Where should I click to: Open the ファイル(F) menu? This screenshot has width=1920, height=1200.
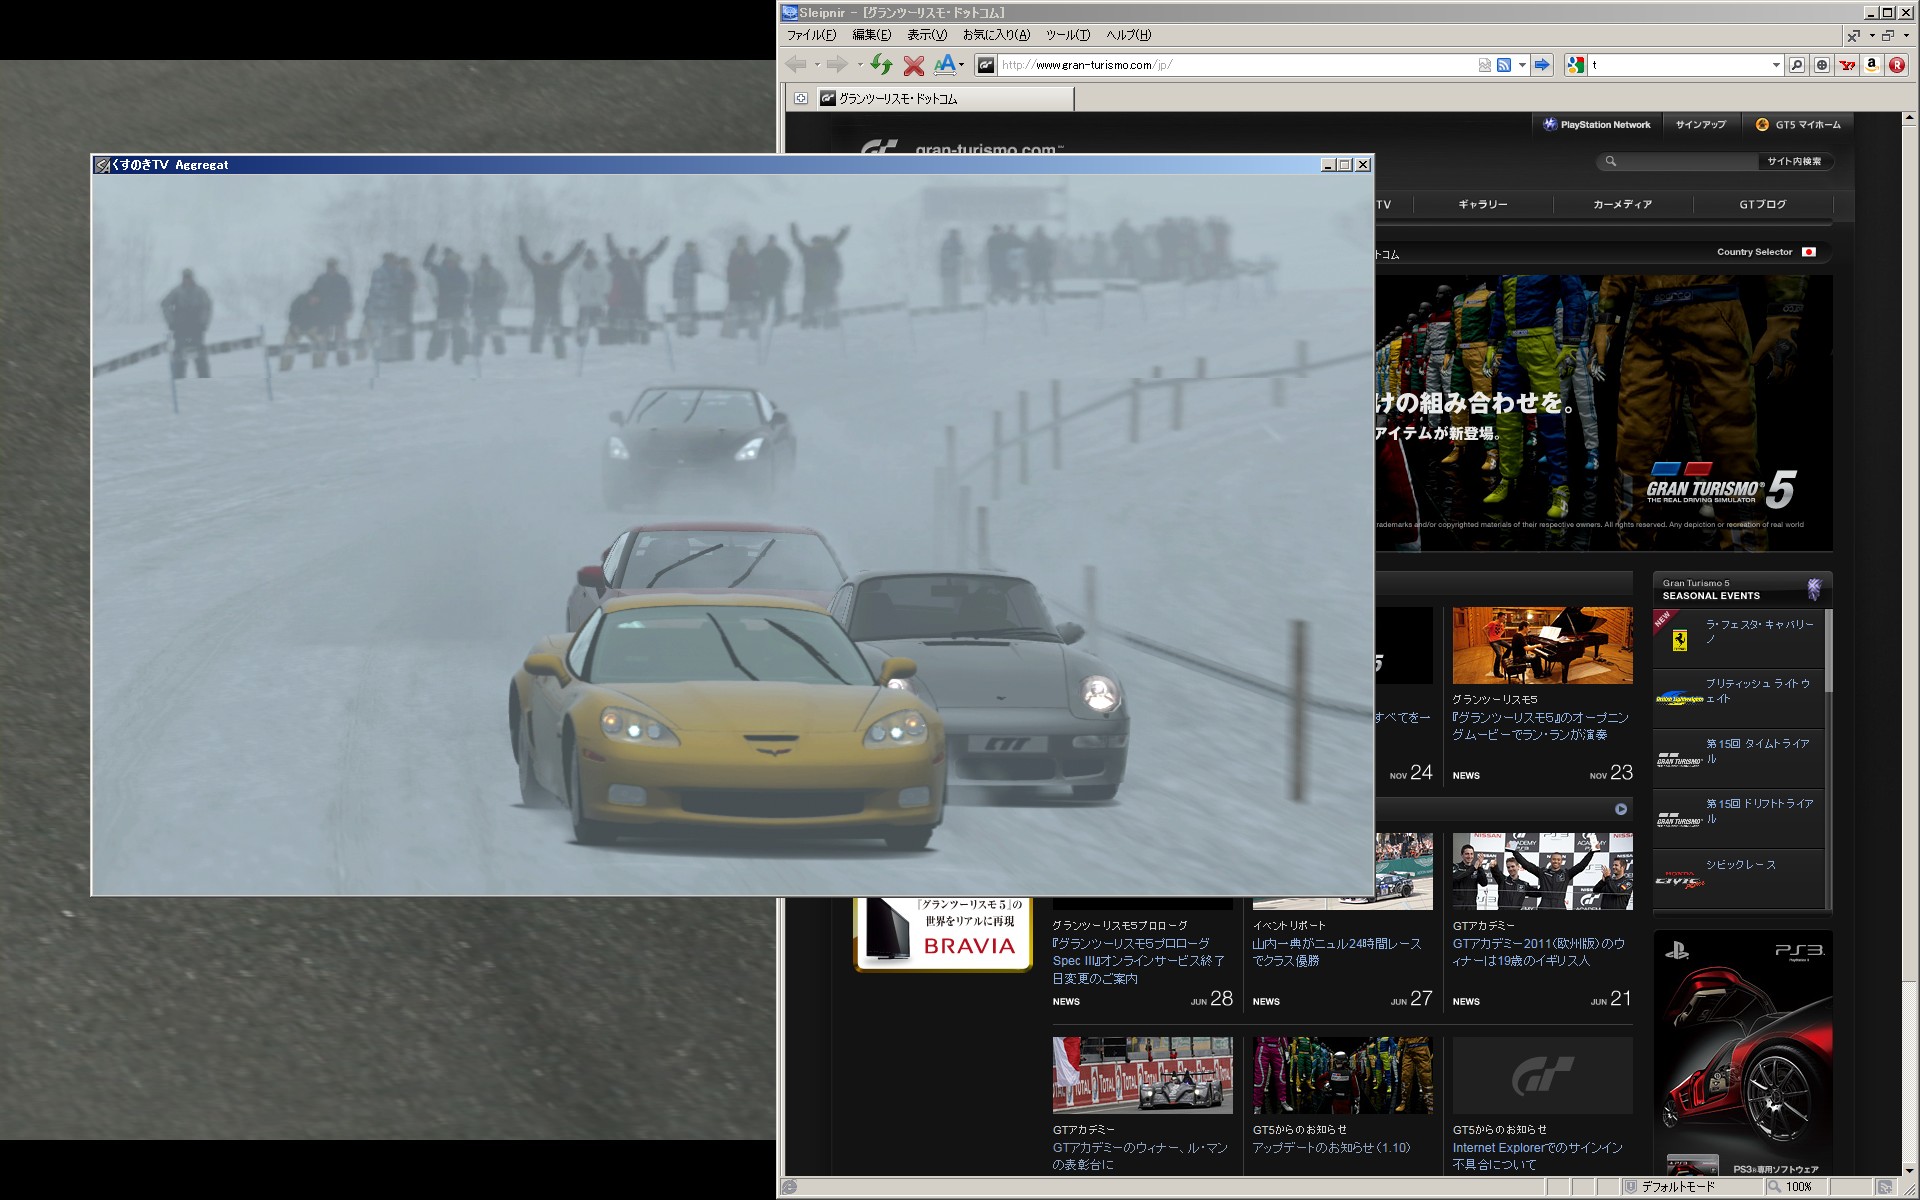[811, 35]
